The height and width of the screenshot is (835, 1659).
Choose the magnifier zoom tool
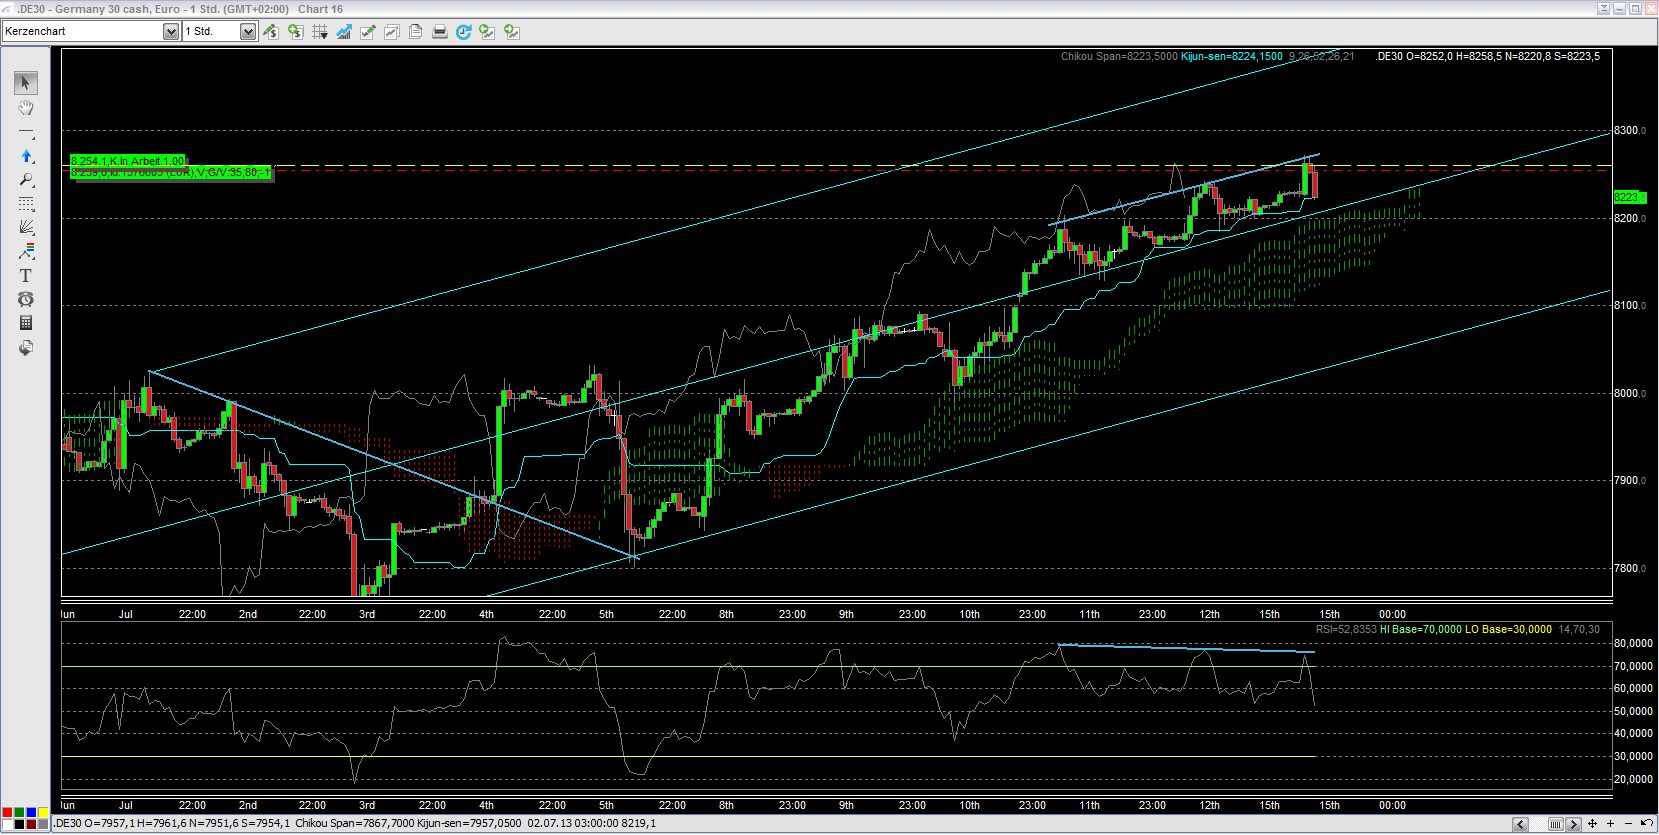coord(26,181)
